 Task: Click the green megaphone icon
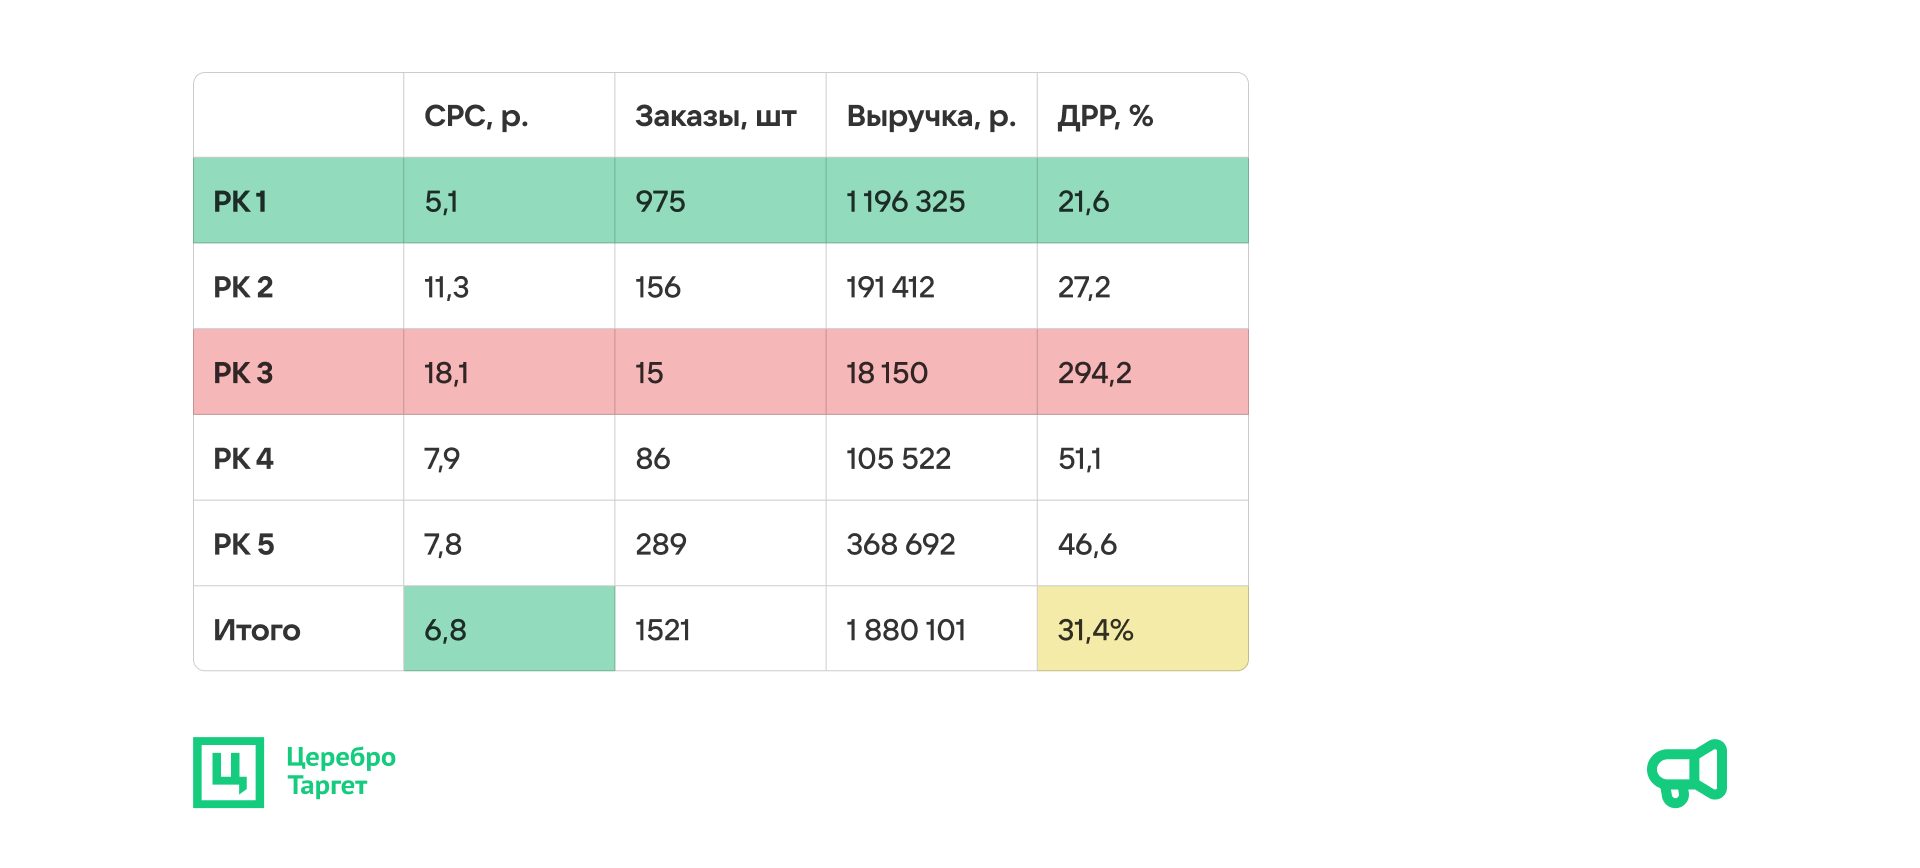(1687, 772)
